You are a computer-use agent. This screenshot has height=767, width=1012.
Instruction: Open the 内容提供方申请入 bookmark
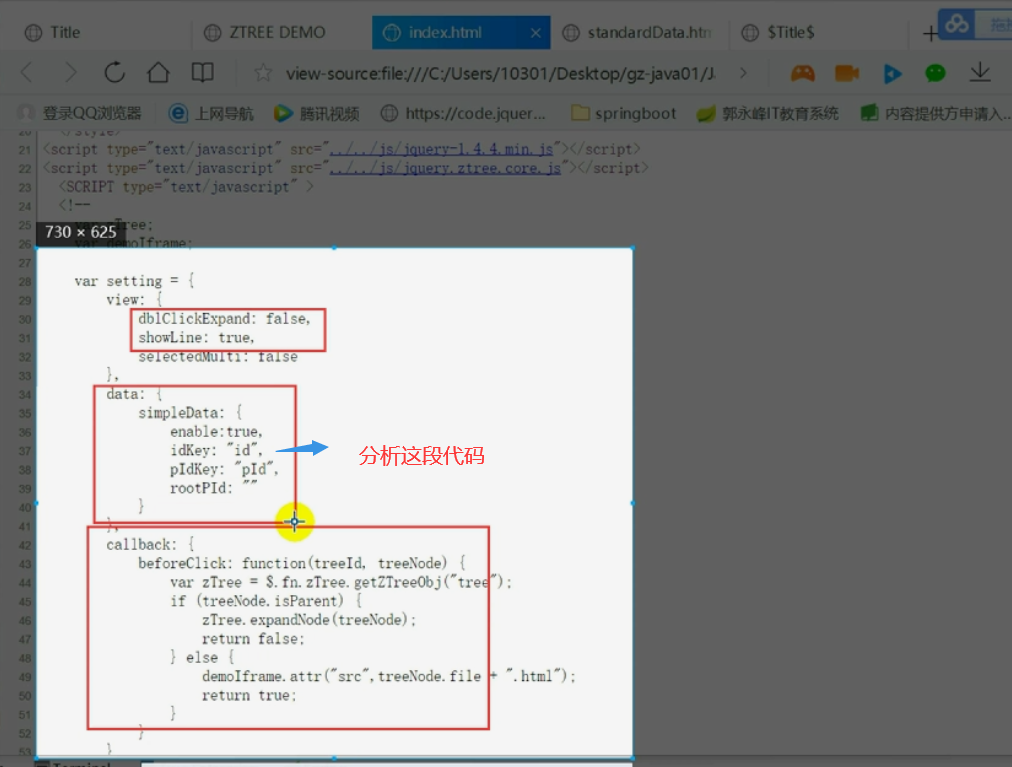coord(935,114)
